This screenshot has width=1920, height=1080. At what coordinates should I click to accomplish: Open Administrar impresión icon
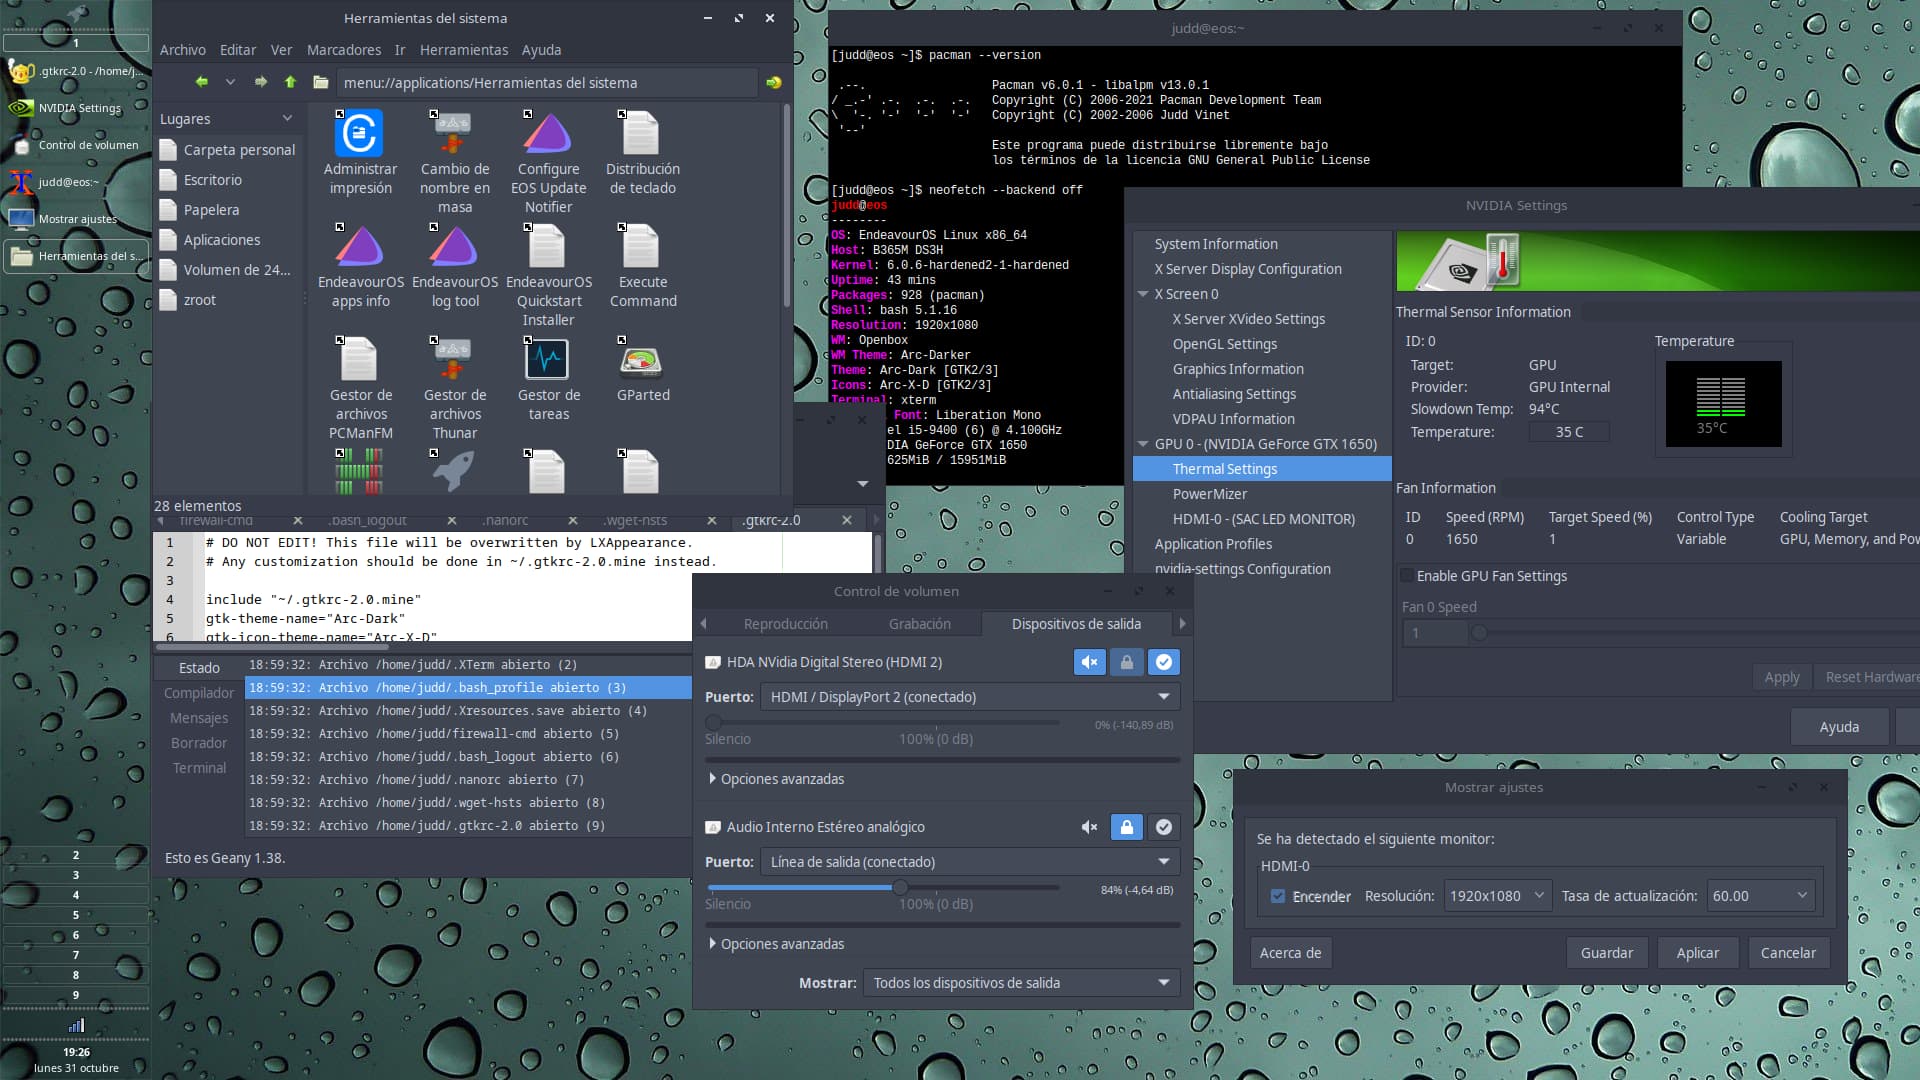point(360,153)
